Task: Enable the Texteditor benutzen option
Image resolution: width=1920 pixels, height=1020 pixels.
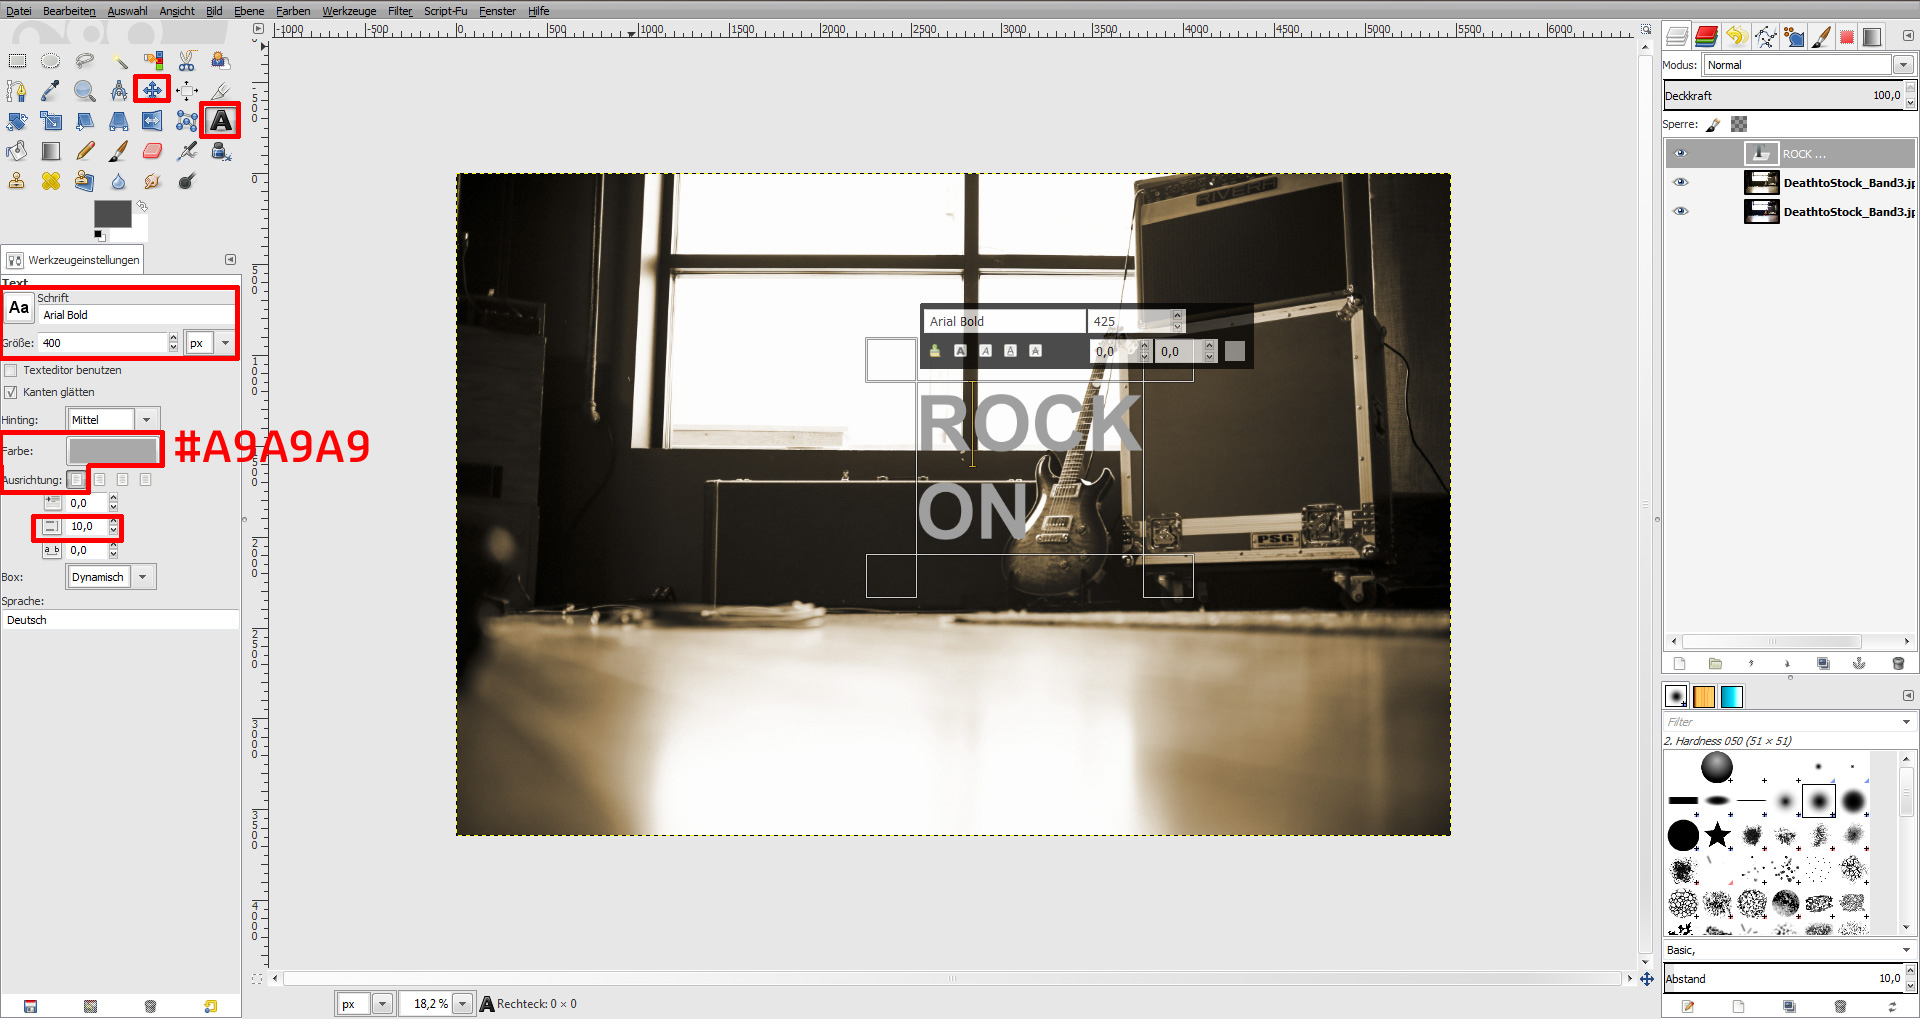Action: (x=10, y=370)
